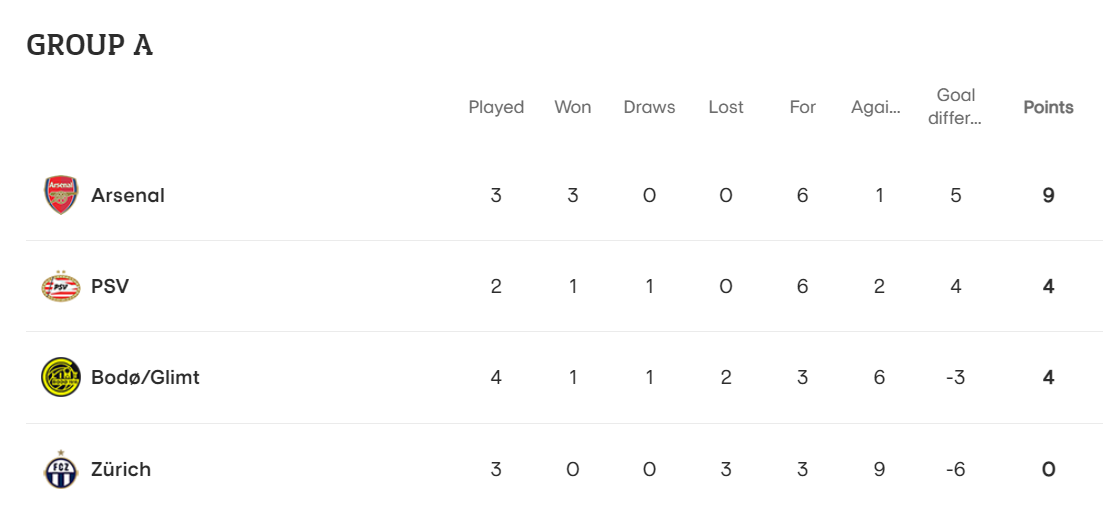Click the Won column header

coord(572,107)
